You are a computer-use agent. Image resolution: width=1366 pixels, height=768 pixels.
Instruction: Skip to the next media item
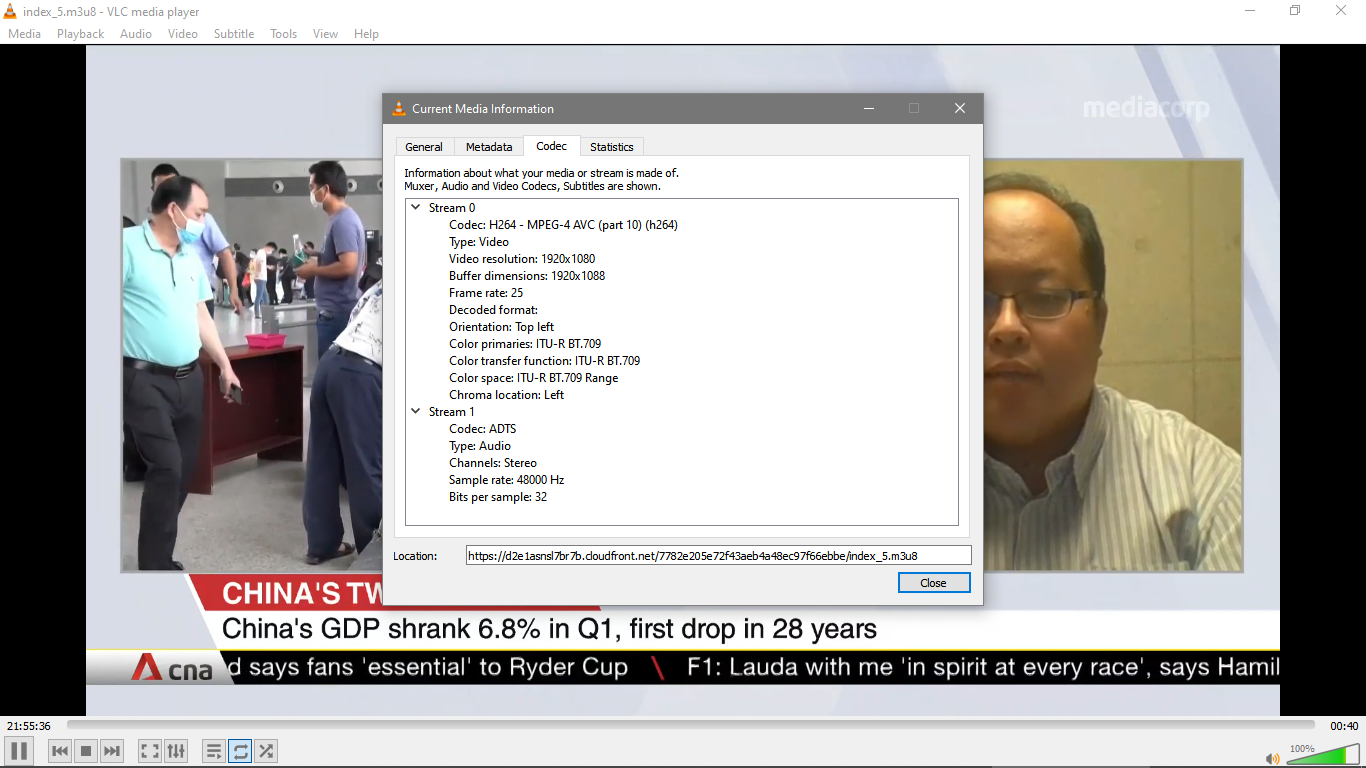tap(111, 750)
